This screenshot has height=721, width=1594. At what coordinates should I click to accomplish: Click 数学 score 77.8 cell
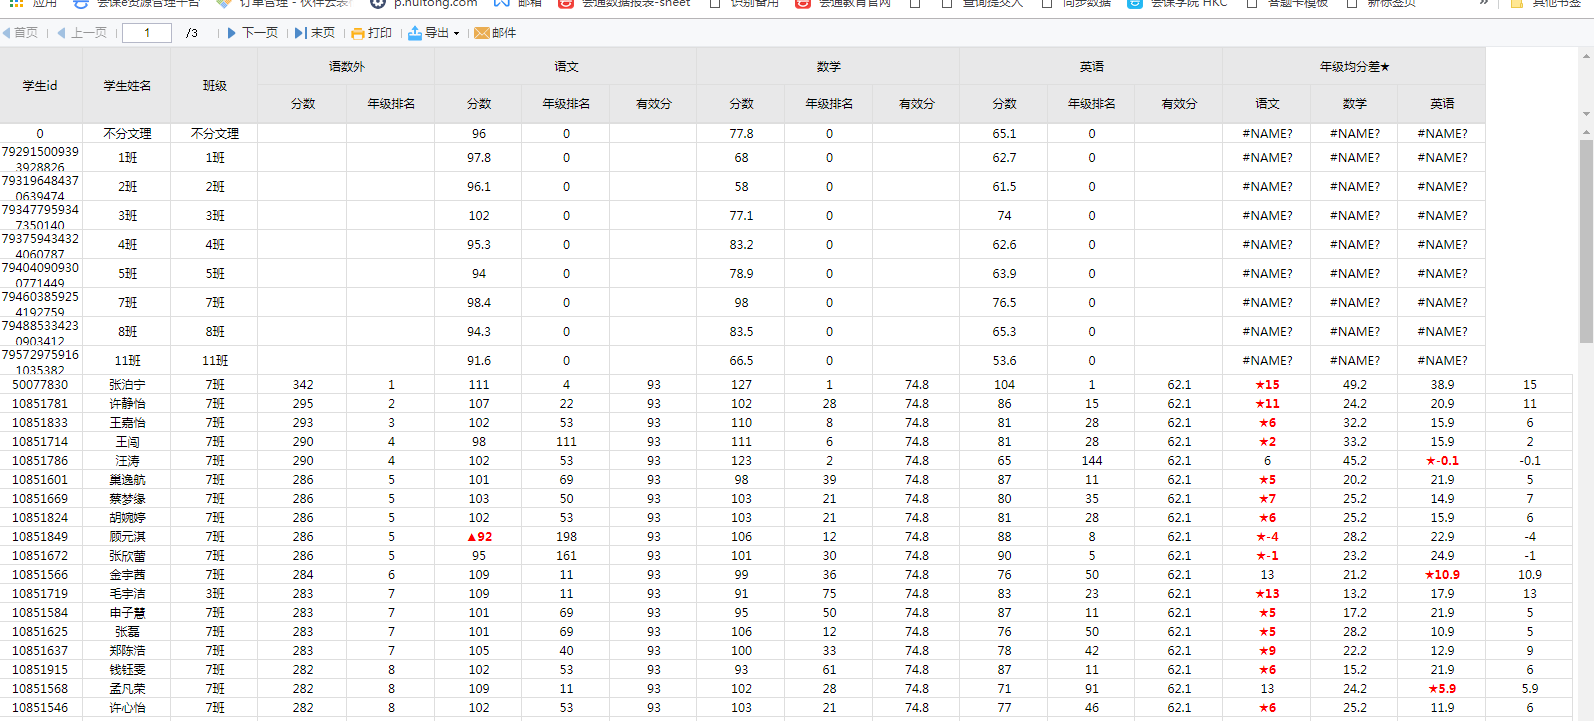tap(741, 134)
